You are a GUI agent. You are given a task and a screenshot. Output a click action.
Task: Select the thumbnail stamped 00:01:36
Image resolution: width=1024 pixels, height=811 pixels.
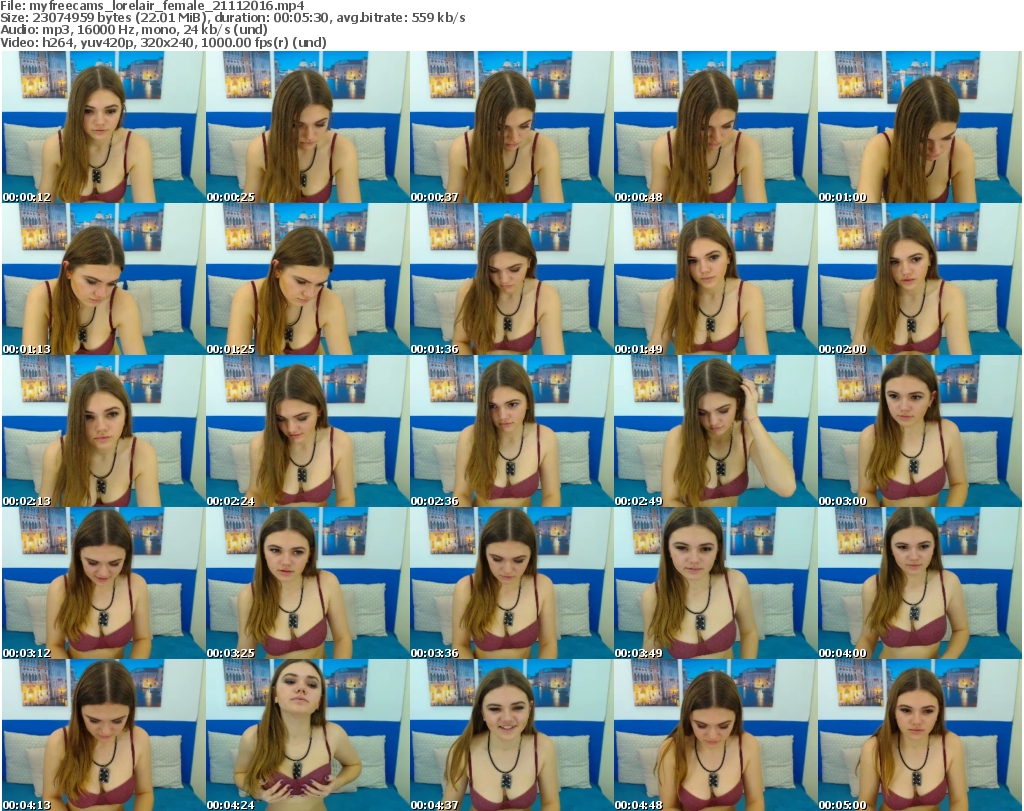point(511,279)
